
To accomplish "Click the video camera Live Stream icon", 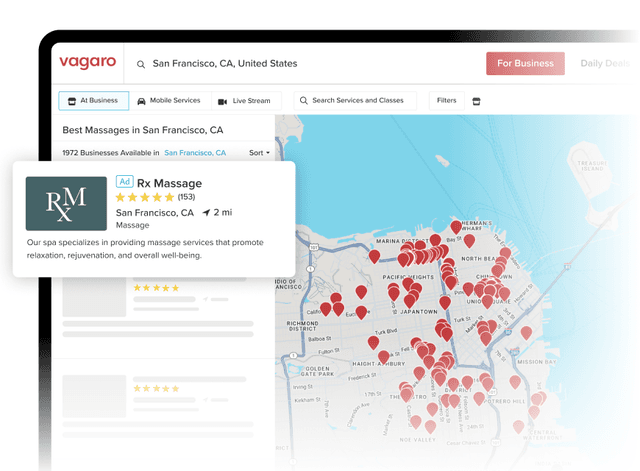I will [222, 102].
